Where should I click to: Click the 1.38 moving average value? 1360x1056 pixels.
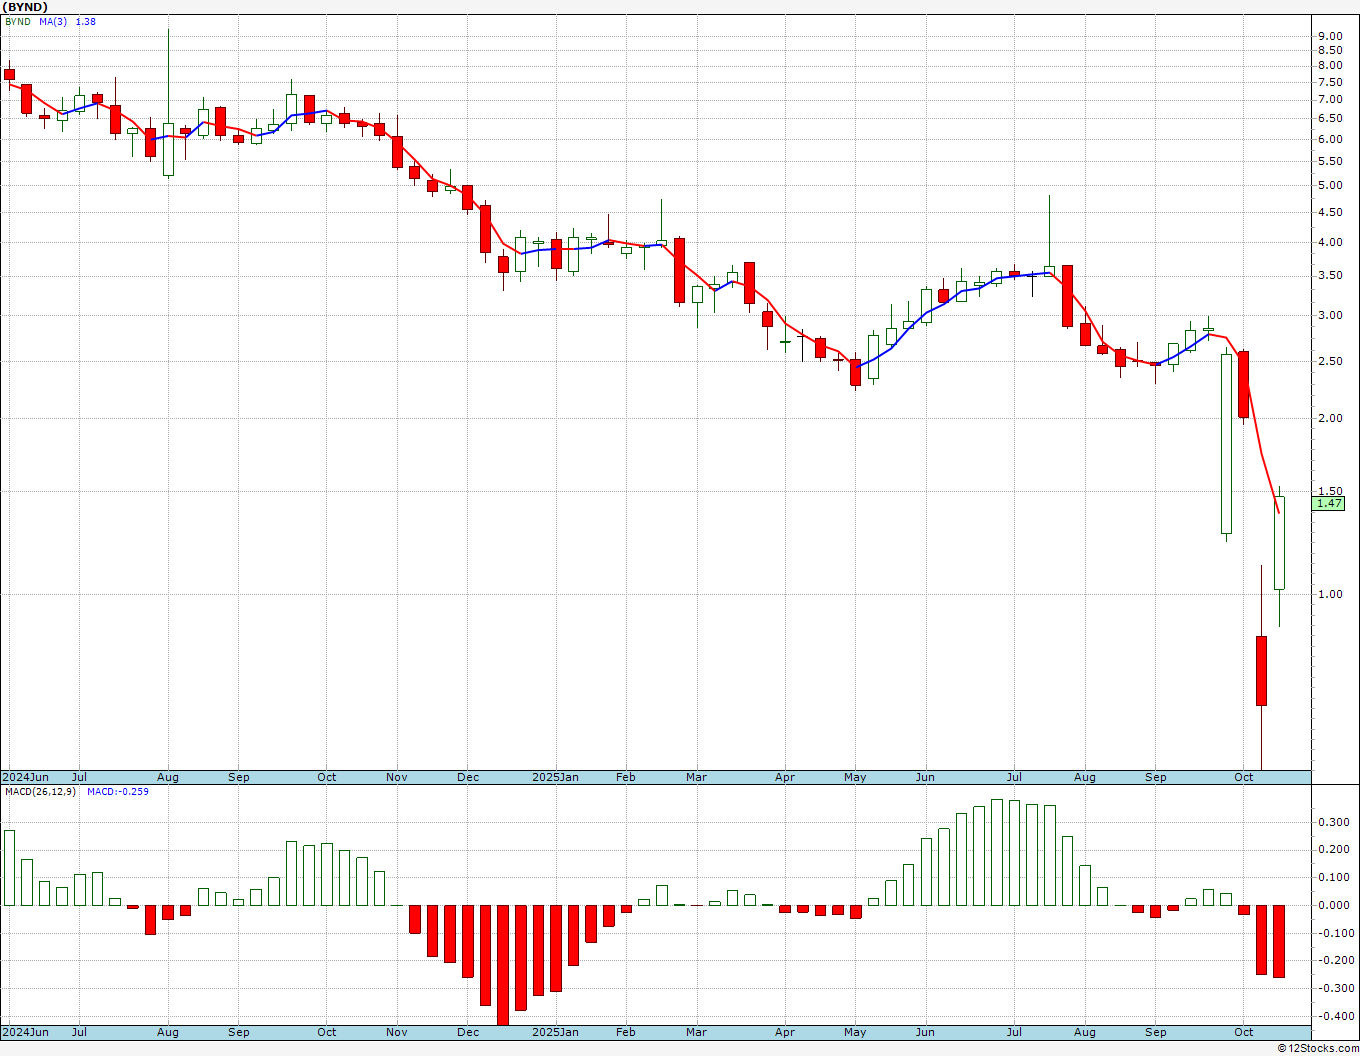point(86,21)
